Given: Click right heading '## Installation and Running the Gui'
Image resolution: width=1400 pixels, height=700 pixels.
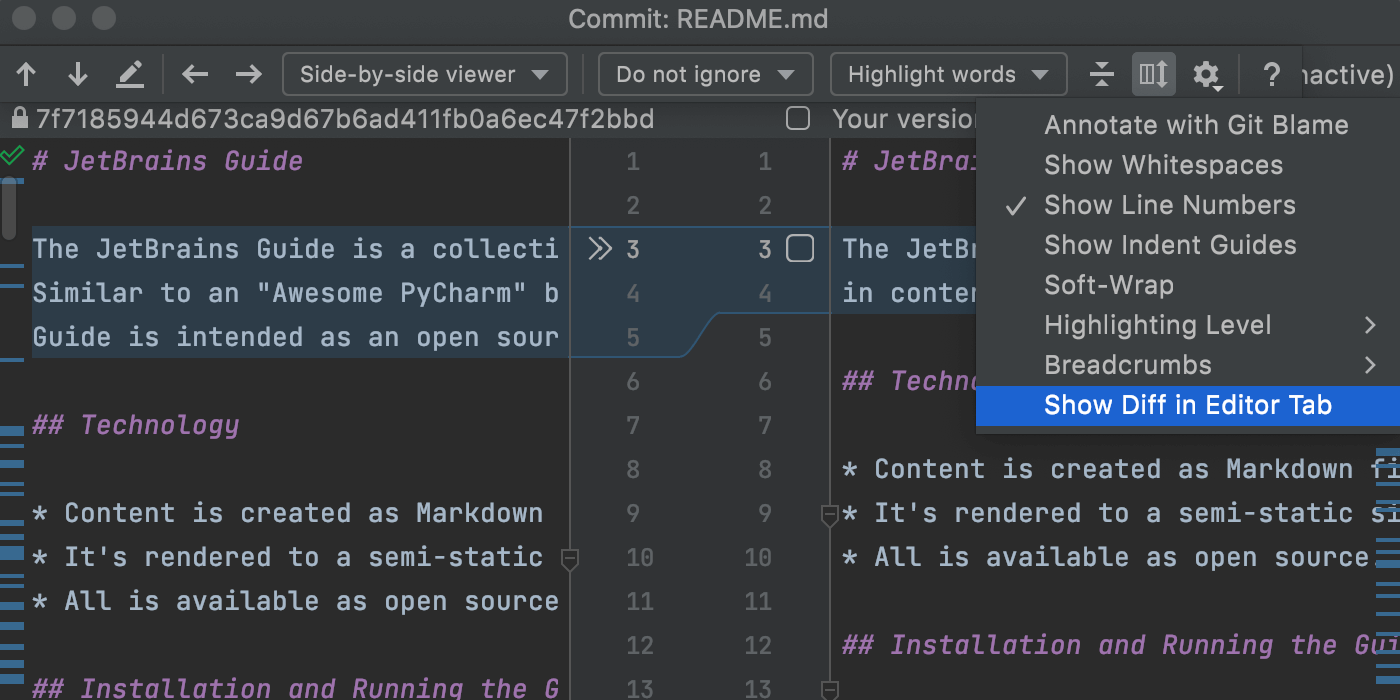Looking at the screenshot, I should click(x=1121, y=645).
